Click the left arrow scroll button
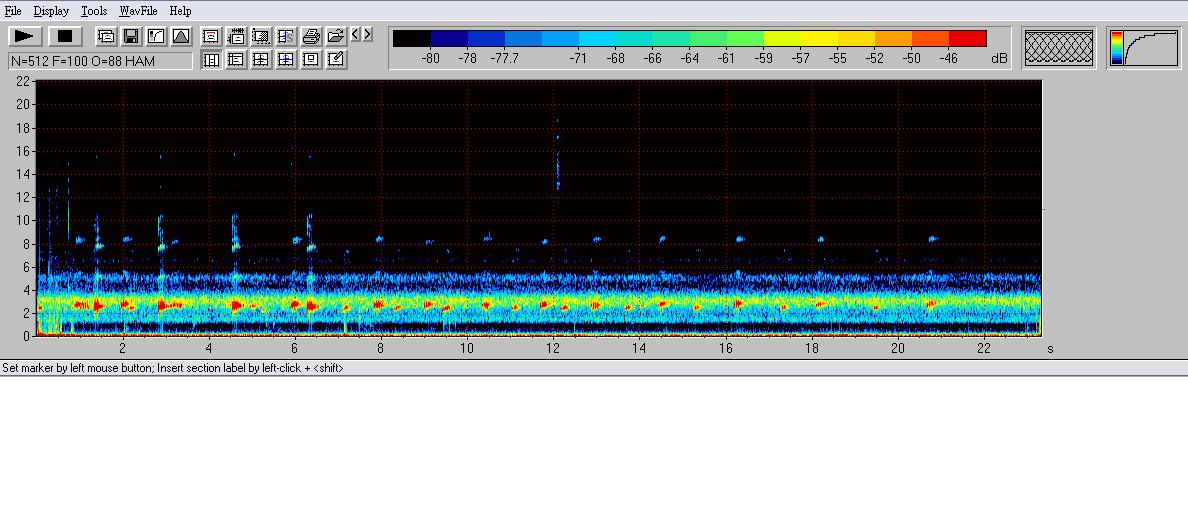 point(356,35)
